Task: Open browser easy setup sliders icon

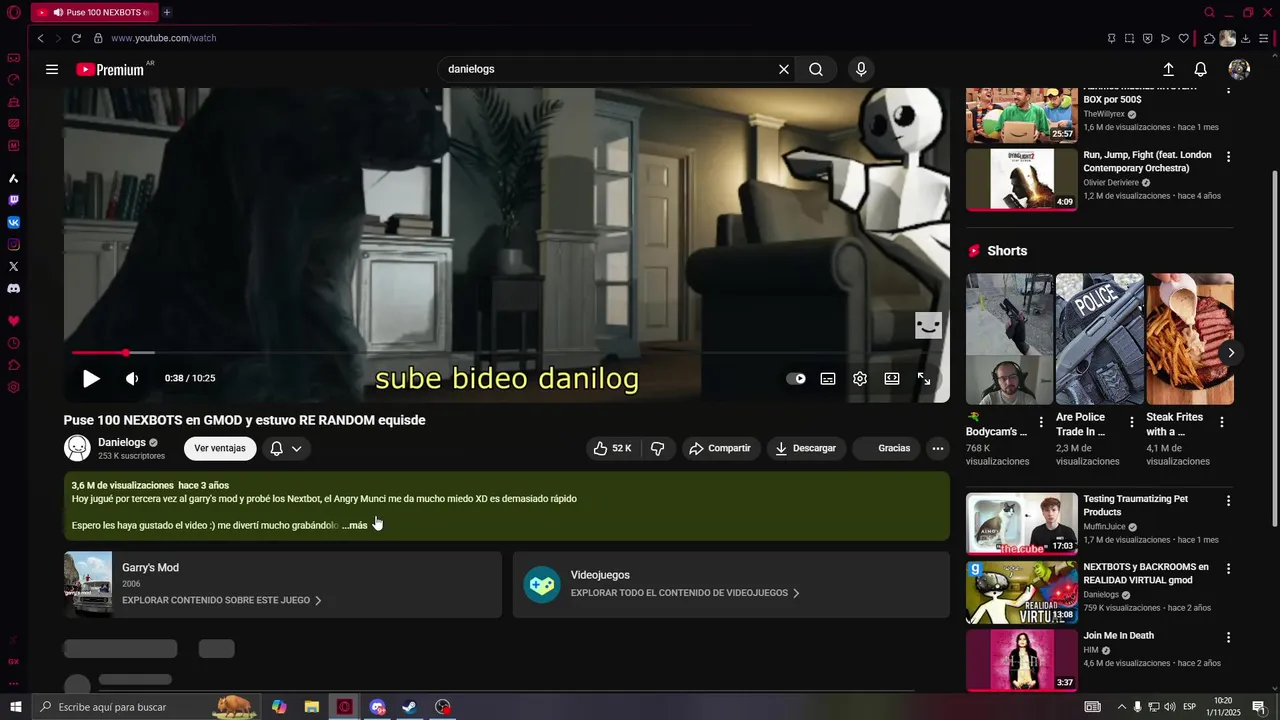Action: [x=1264, y=38]
